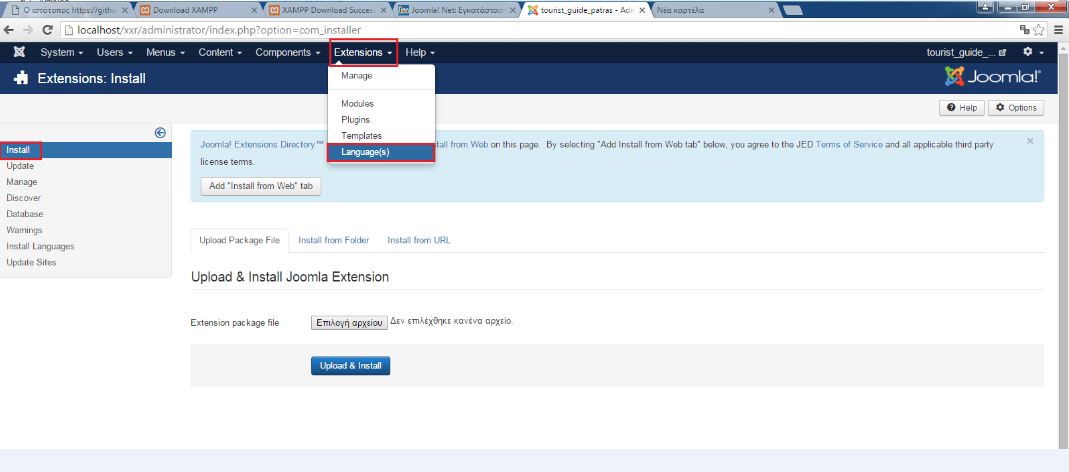The width and height of the screenshot is (1069, 472).
Task: Select Install in the left sidebar
Action: point(86,149)
